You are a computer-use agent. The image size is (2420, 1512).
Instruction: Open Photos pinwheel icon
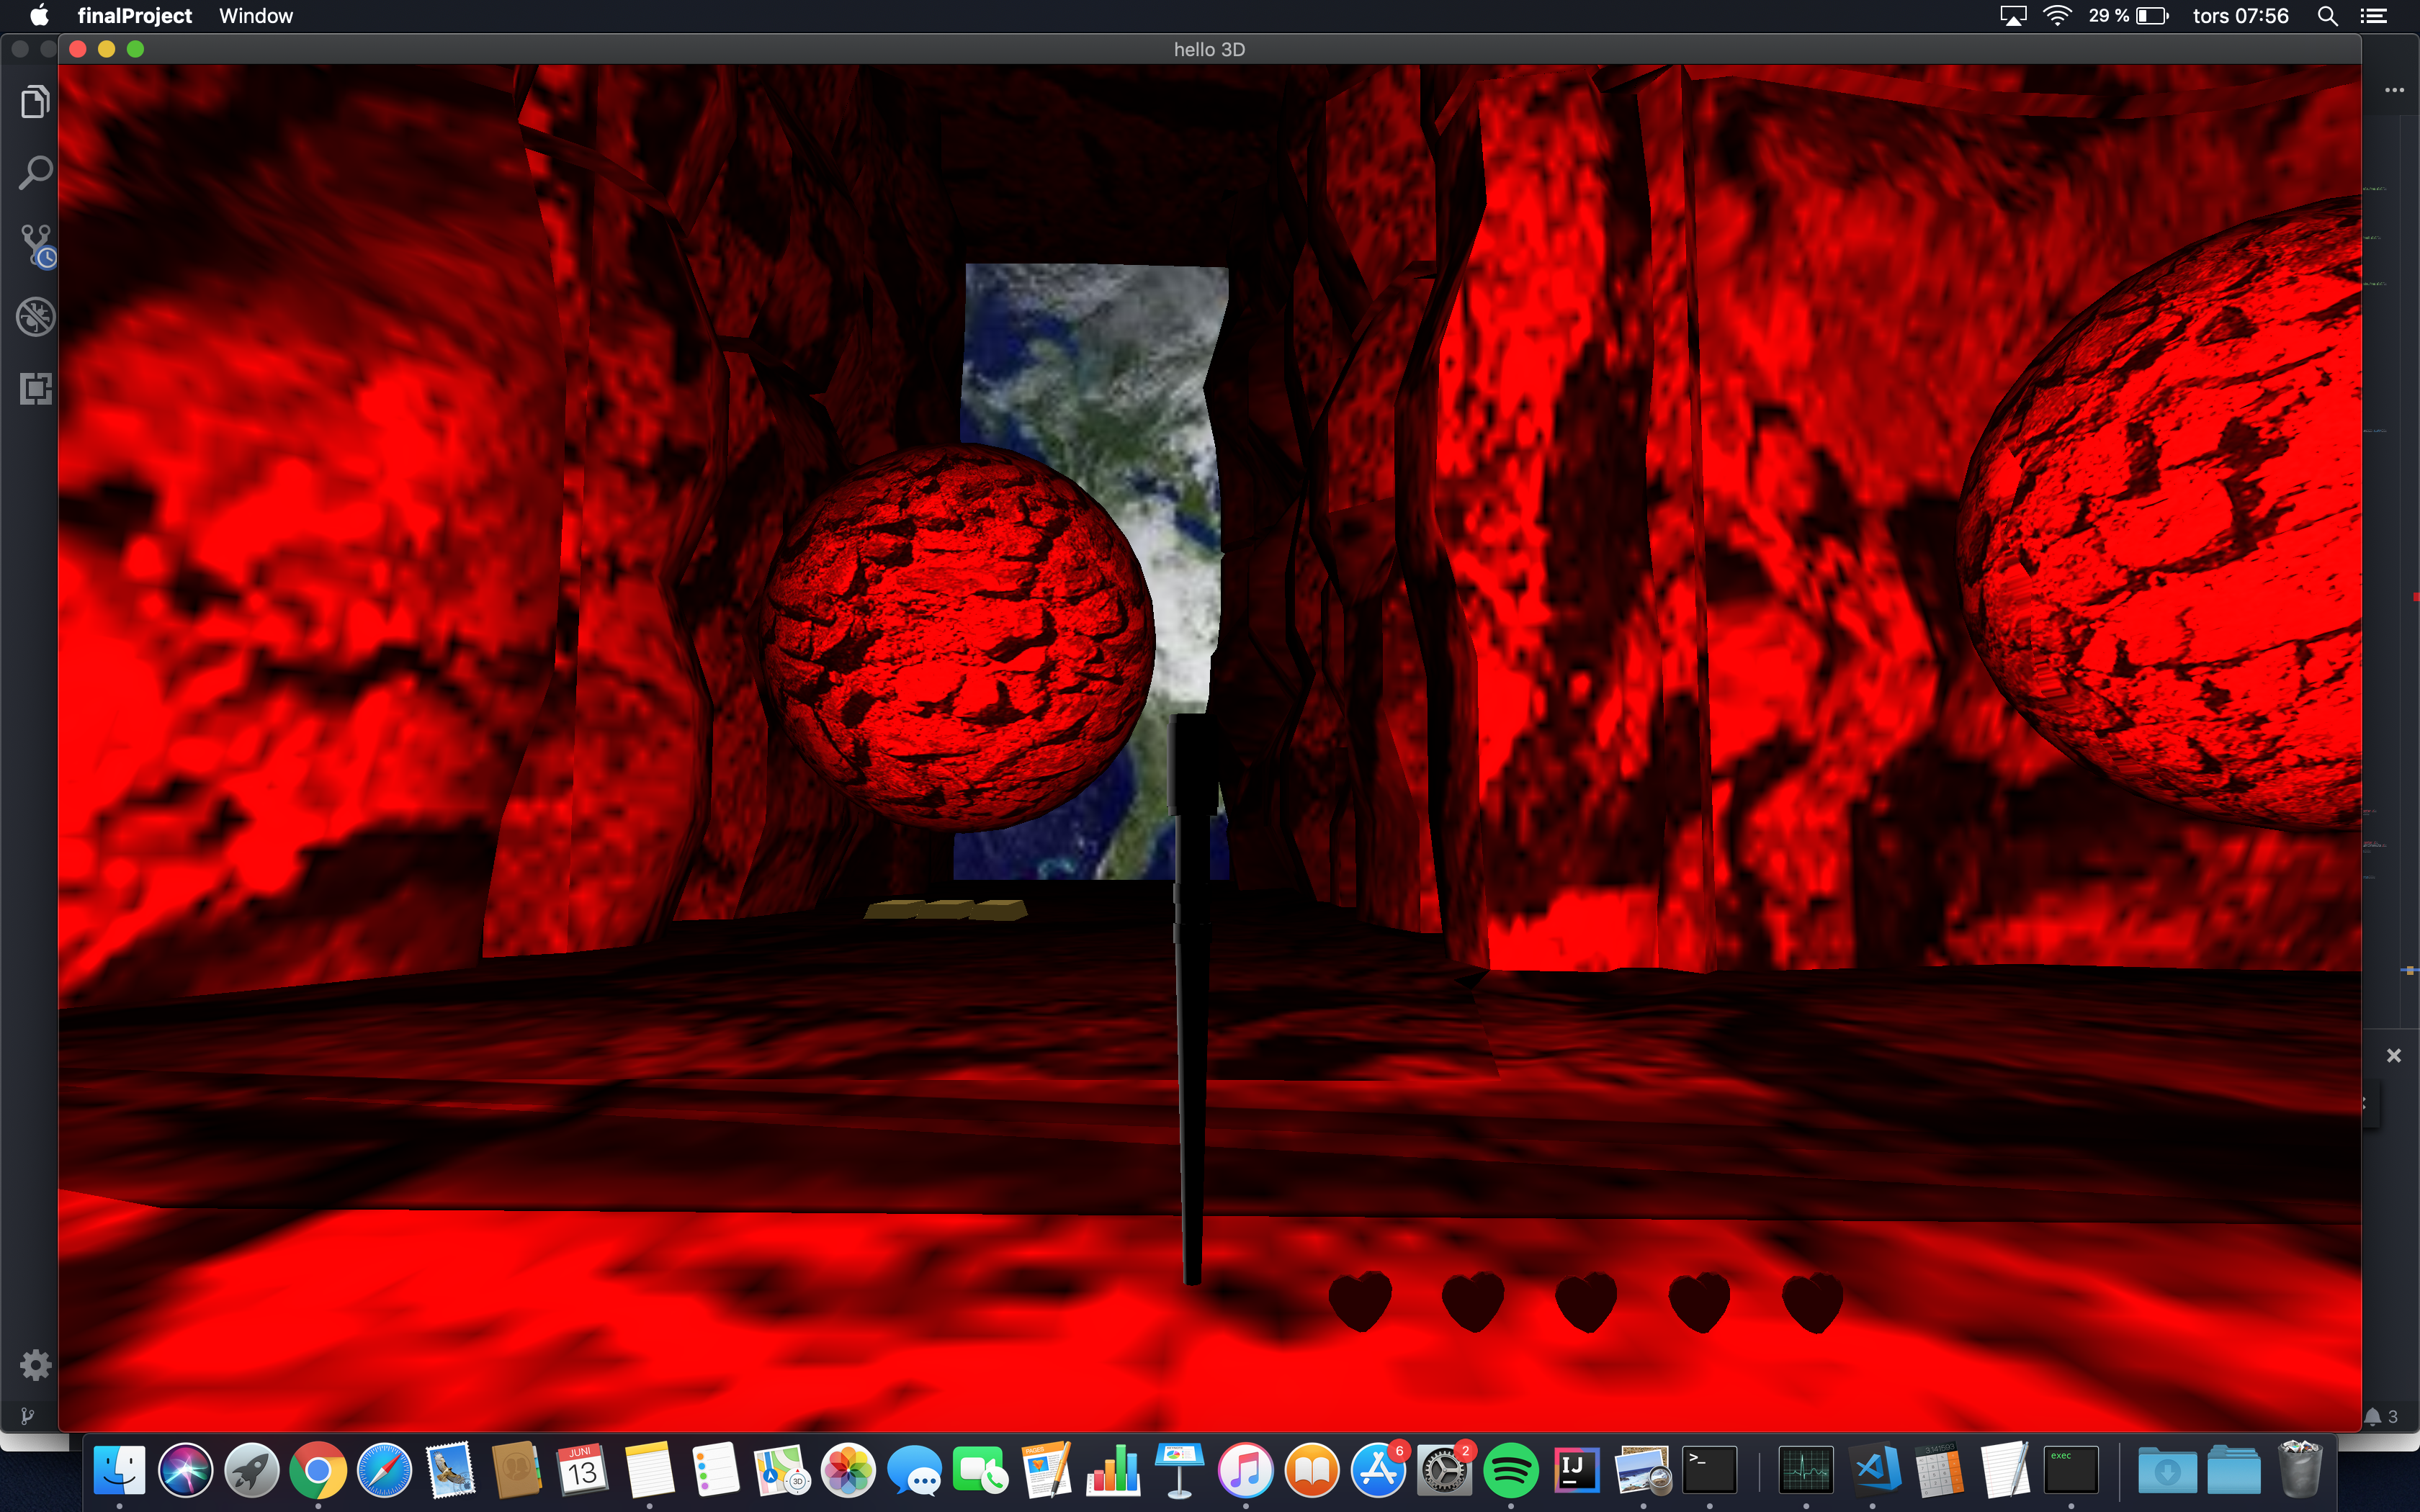click(848, 1470)
